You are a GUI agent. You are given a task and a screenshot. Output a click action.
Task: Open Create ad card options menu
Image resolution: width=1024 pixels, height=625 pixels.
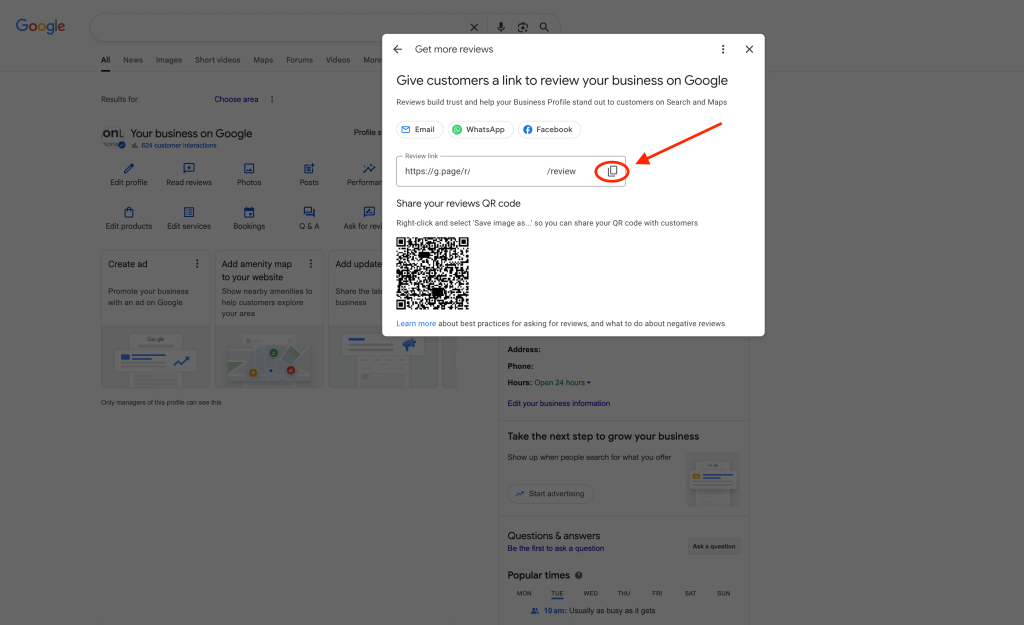[x=197, y=264]
